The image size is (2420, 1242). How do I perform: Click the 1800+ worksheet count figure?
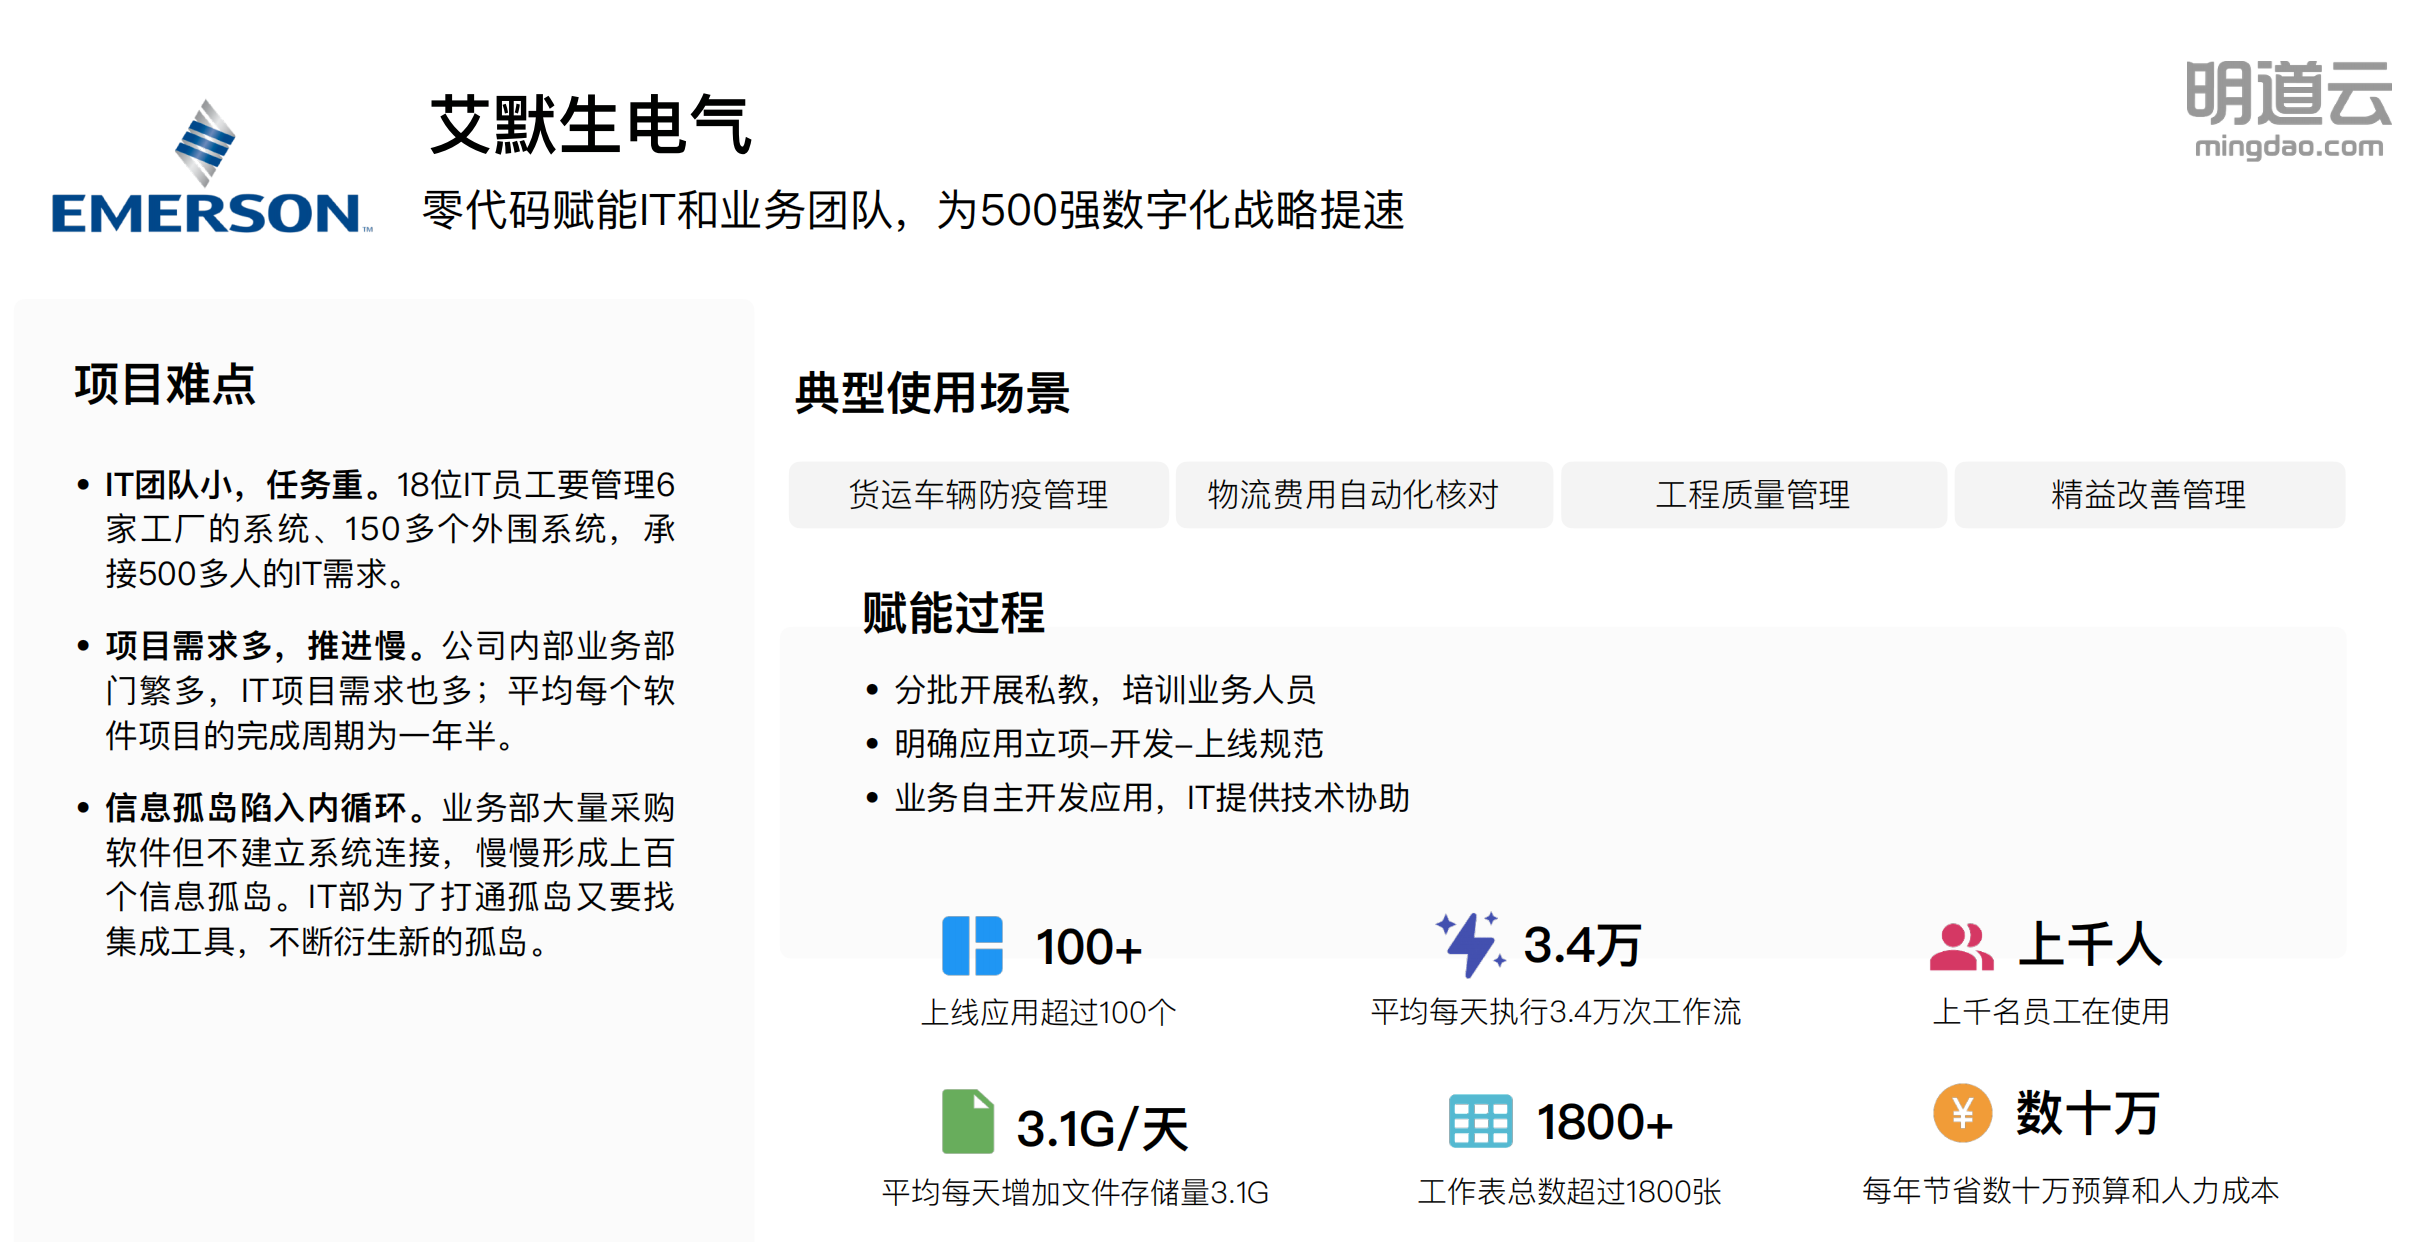point(1604,1122)
